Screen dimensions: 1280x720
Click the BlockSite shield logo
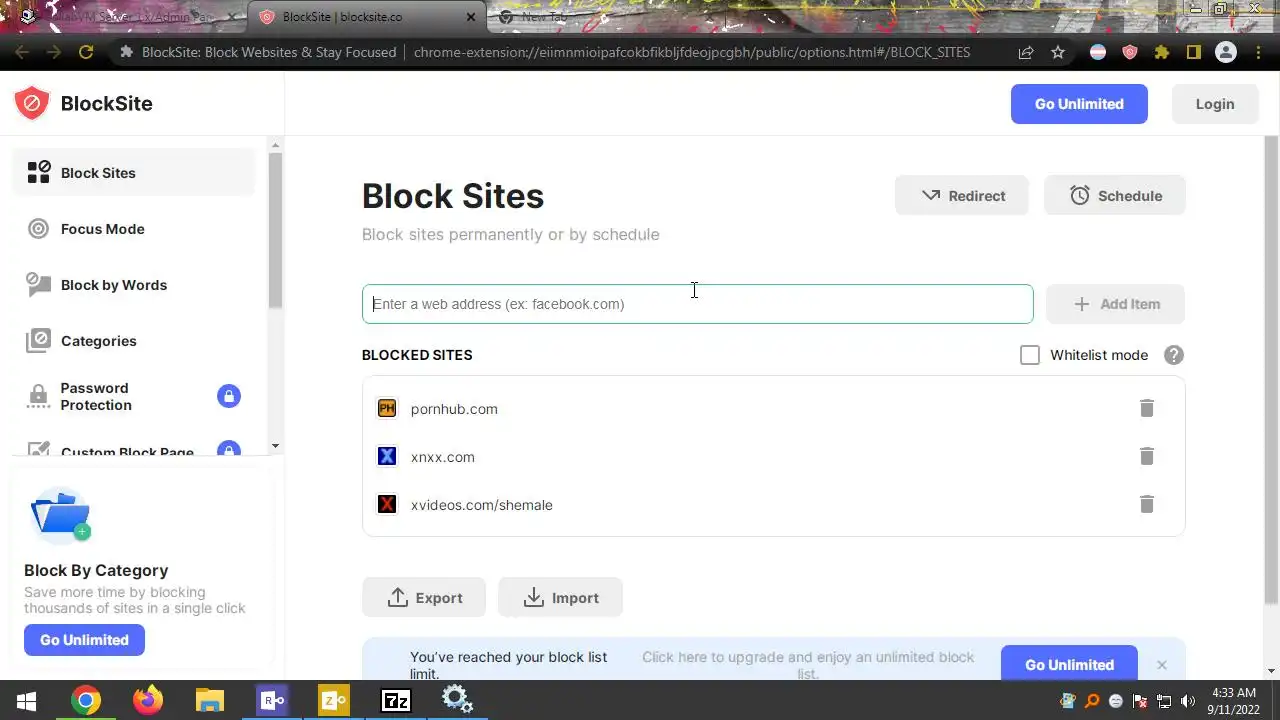[x=31, y=103]
